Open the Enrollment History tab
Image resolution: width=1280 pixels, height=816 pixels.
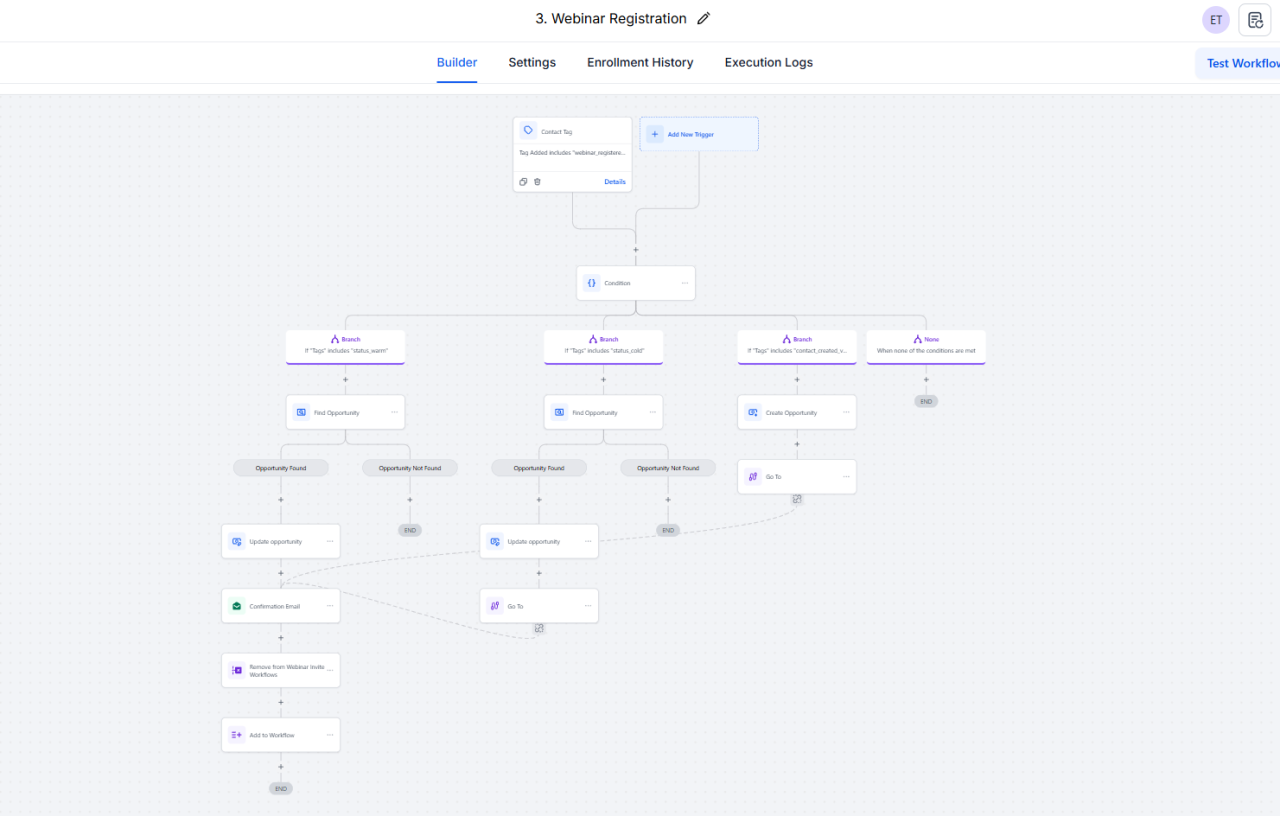[640, 62]
